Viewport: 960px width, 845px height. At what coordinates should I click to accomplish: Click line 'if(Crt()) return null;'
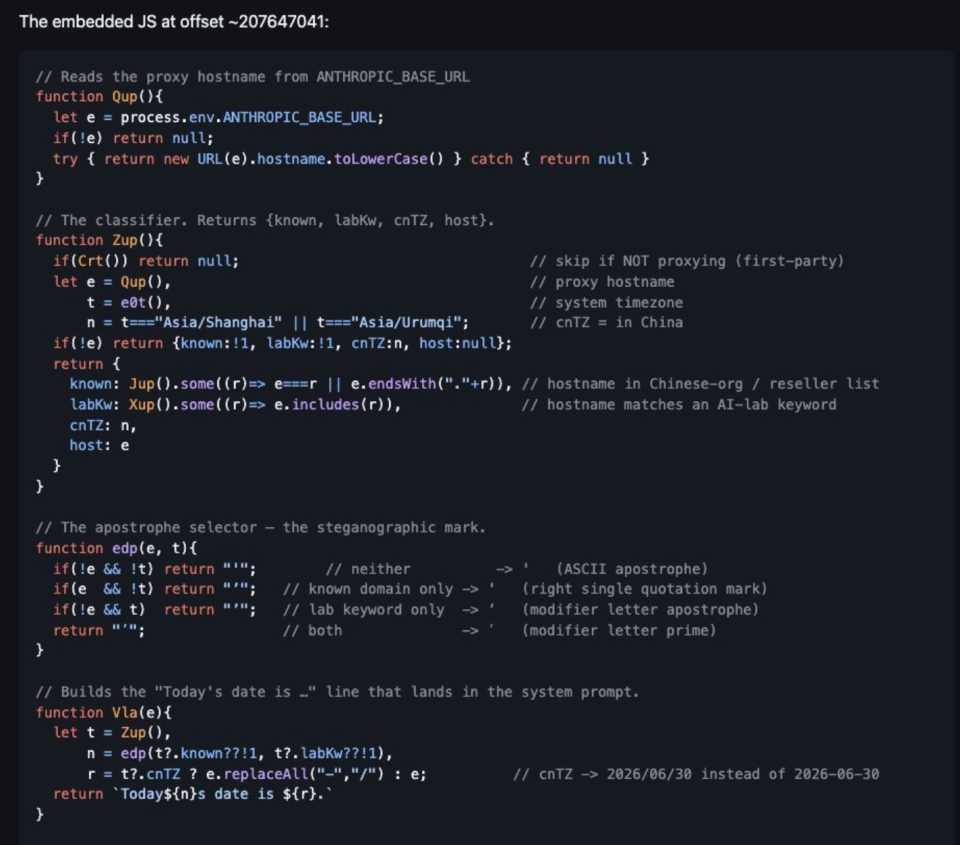(146, 261)
